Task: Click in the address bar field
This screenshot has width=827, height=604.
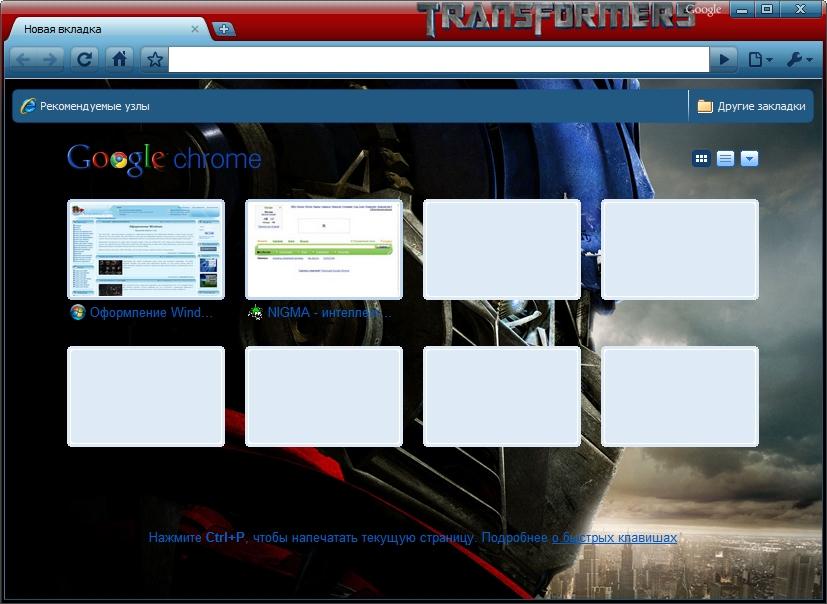Action: (x=439, y=60)
